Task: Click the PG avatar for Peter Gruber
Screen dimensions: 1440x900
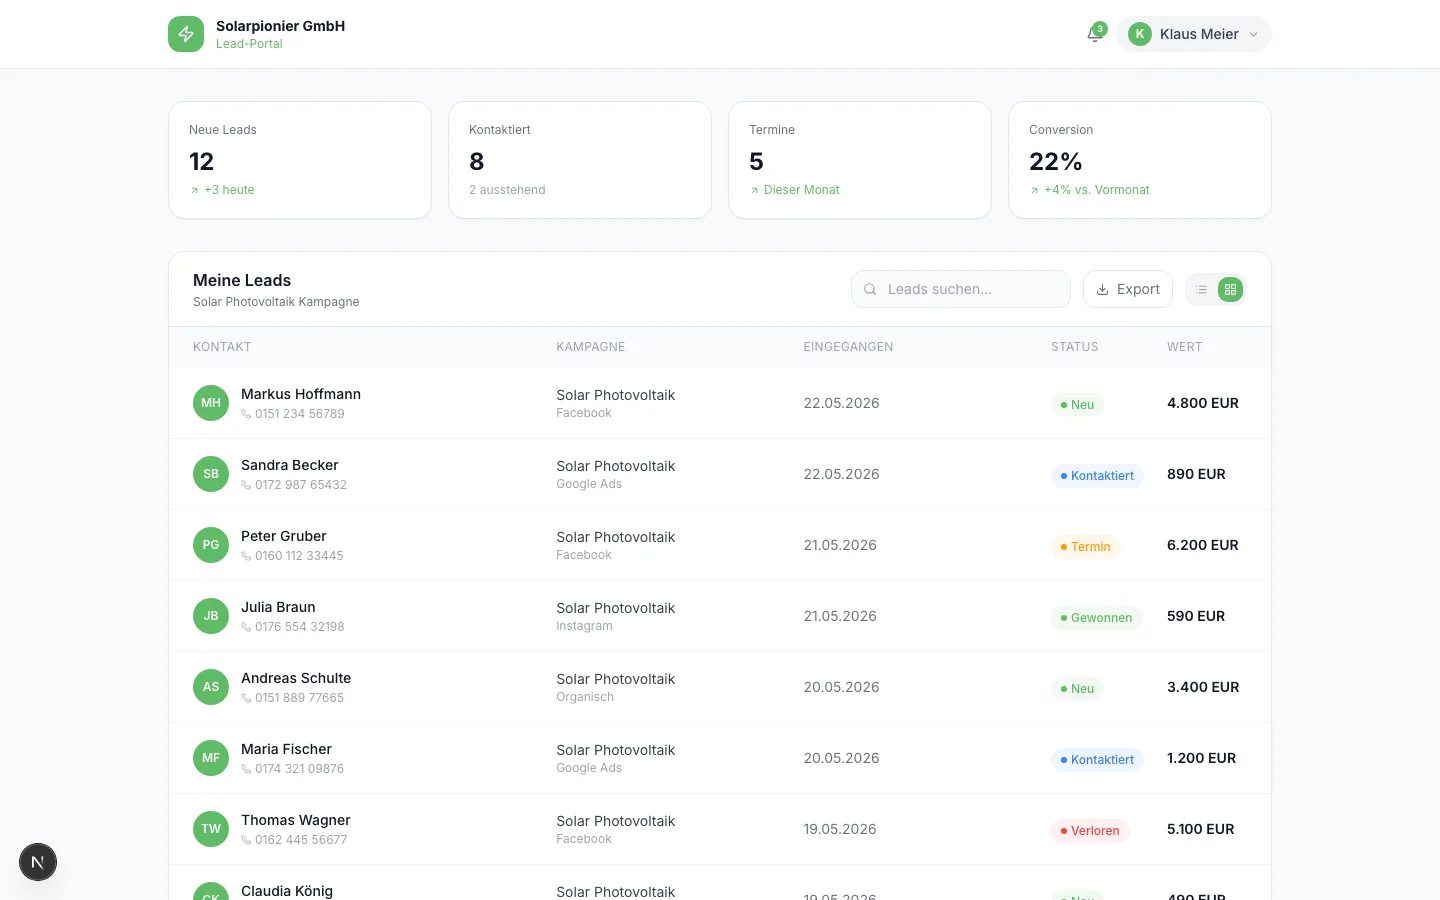Action: [x=211, y=545]
